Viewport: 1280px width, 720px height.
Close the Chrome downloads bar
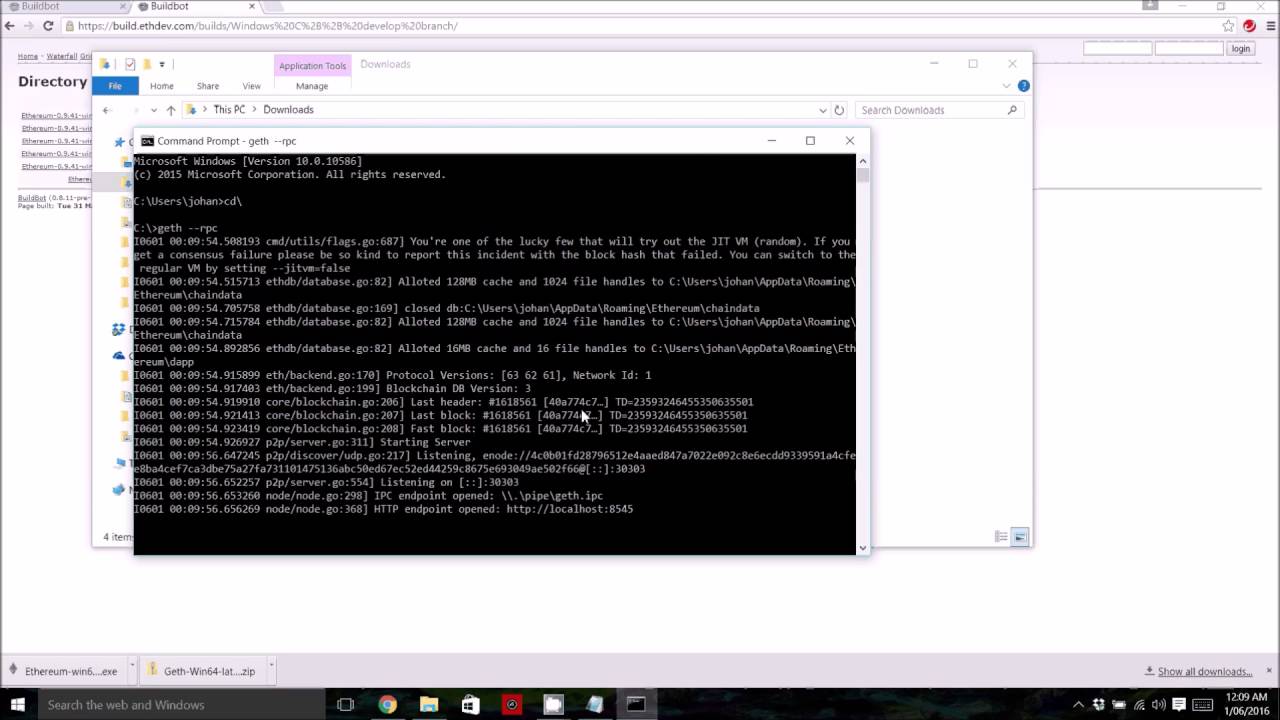(1267, 671)
